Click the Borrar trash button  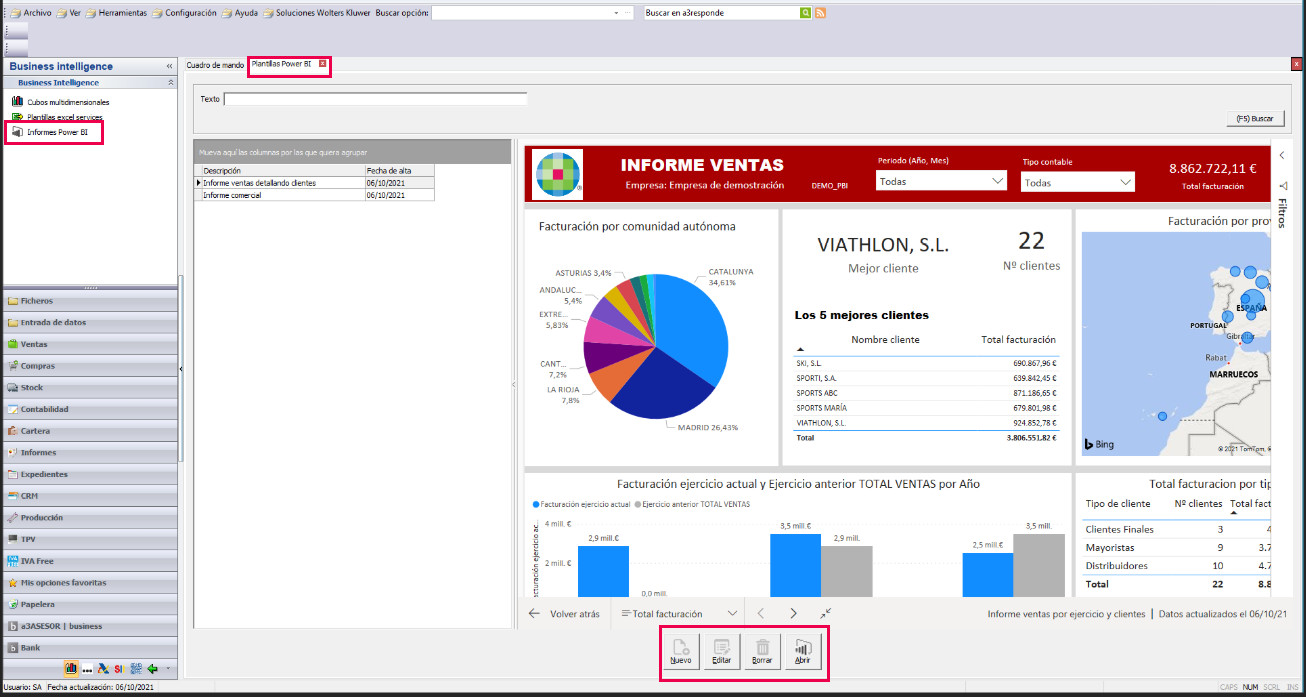click(762, 652)
